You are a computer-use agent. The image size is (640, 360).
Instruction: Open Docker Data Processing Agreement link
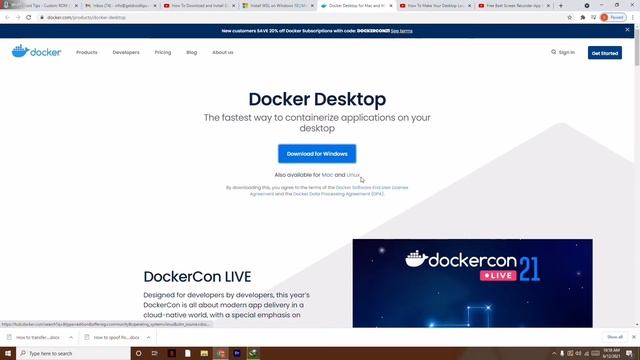[338, 194]
